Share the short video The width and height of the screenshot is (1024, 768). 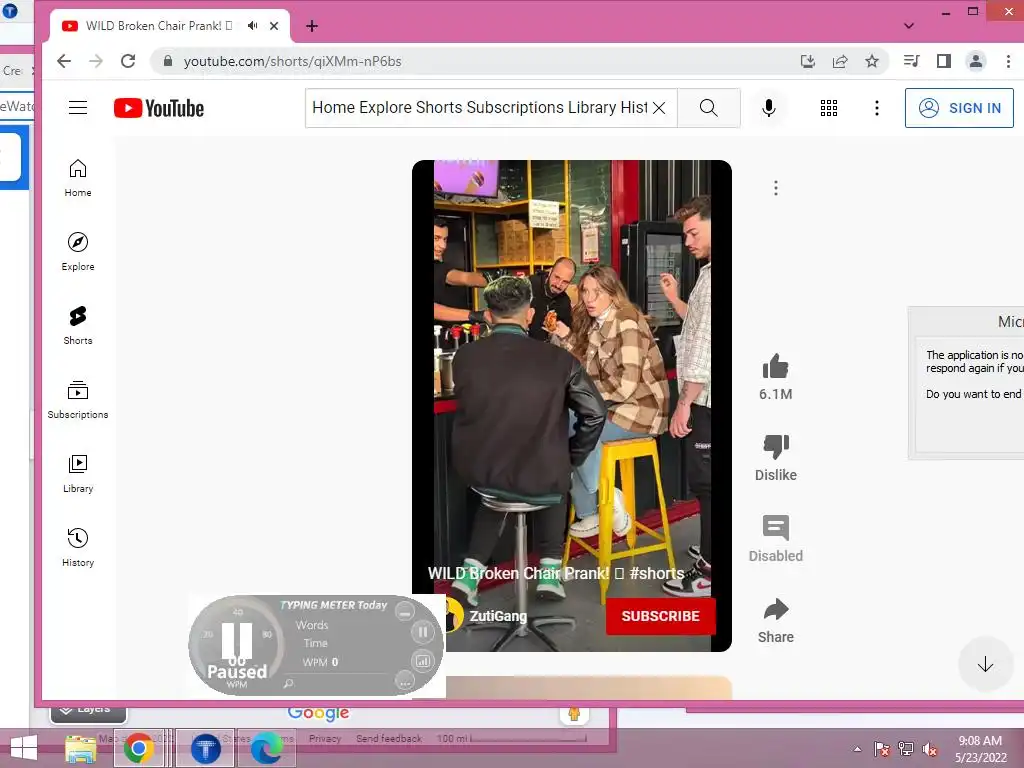775,609
